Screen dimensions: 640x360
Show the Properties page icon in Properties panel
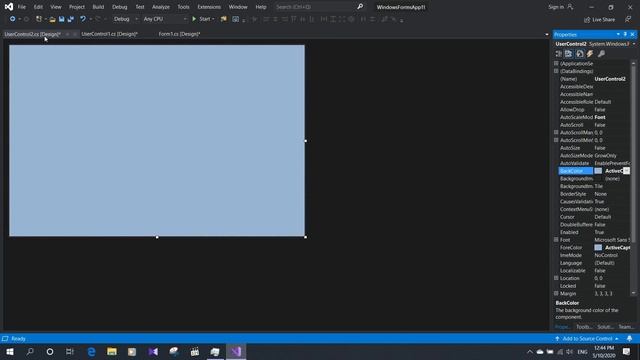580,53
